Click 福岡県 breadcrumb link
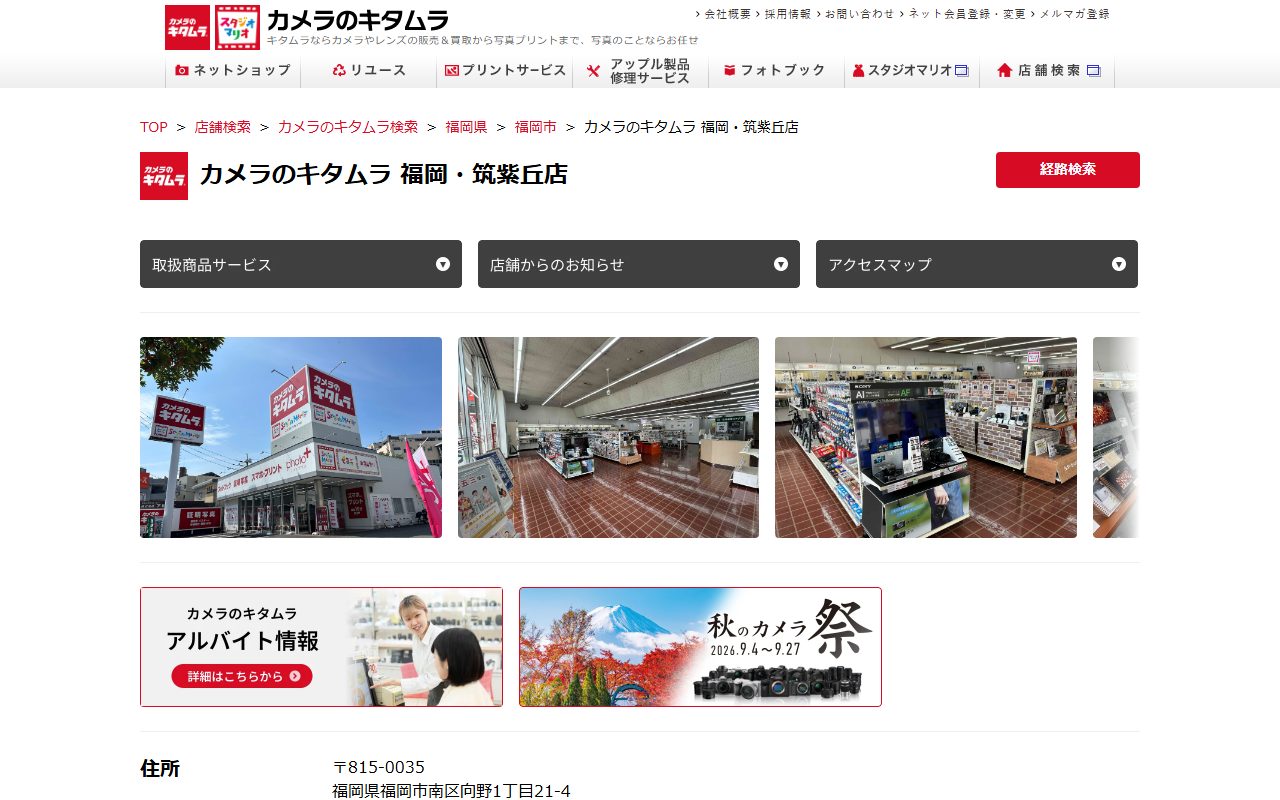Viewport: 1280px width, 800px height. [467, 127]
